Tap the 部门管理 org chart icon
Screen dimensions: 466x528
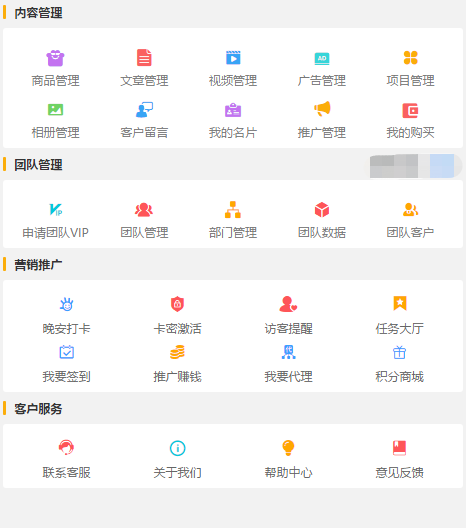233,209
